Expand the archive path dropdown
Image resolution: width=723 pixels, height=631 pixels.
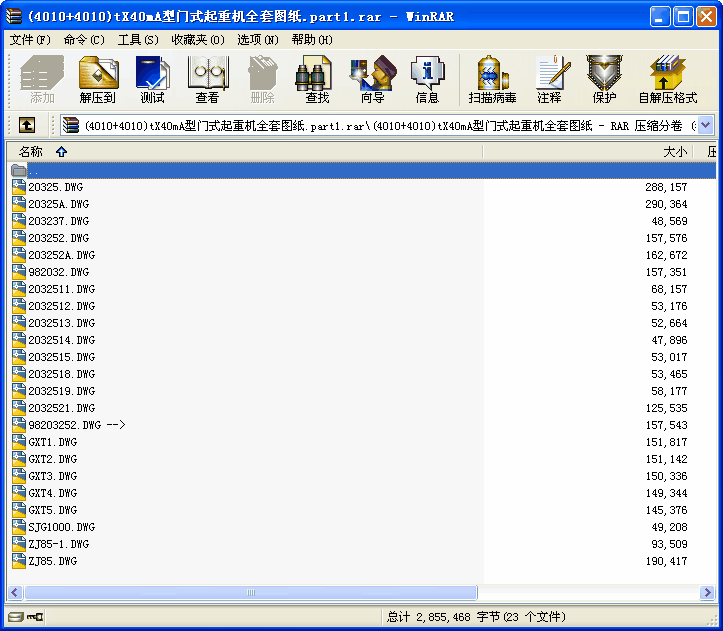[x=706, y=125]
